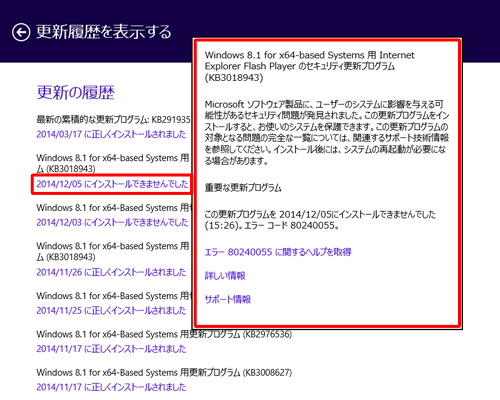
Task: Open 詳しい情報 link in popup
Action: (225, 276)
